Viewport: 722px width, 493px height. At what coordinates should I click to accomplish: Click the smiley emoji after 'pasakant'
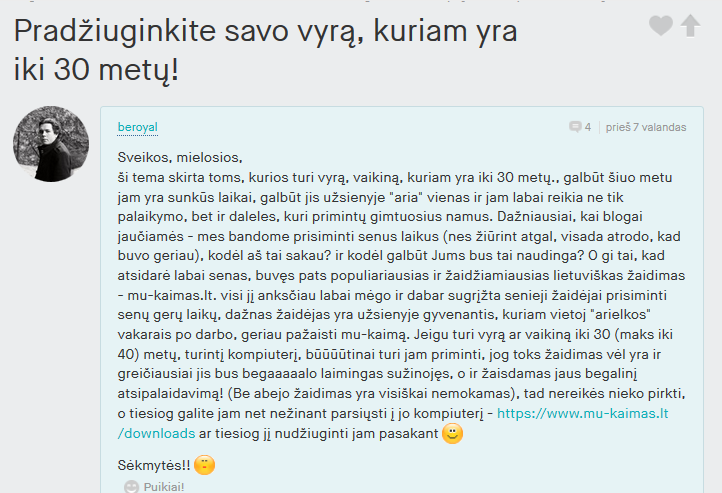452,433
